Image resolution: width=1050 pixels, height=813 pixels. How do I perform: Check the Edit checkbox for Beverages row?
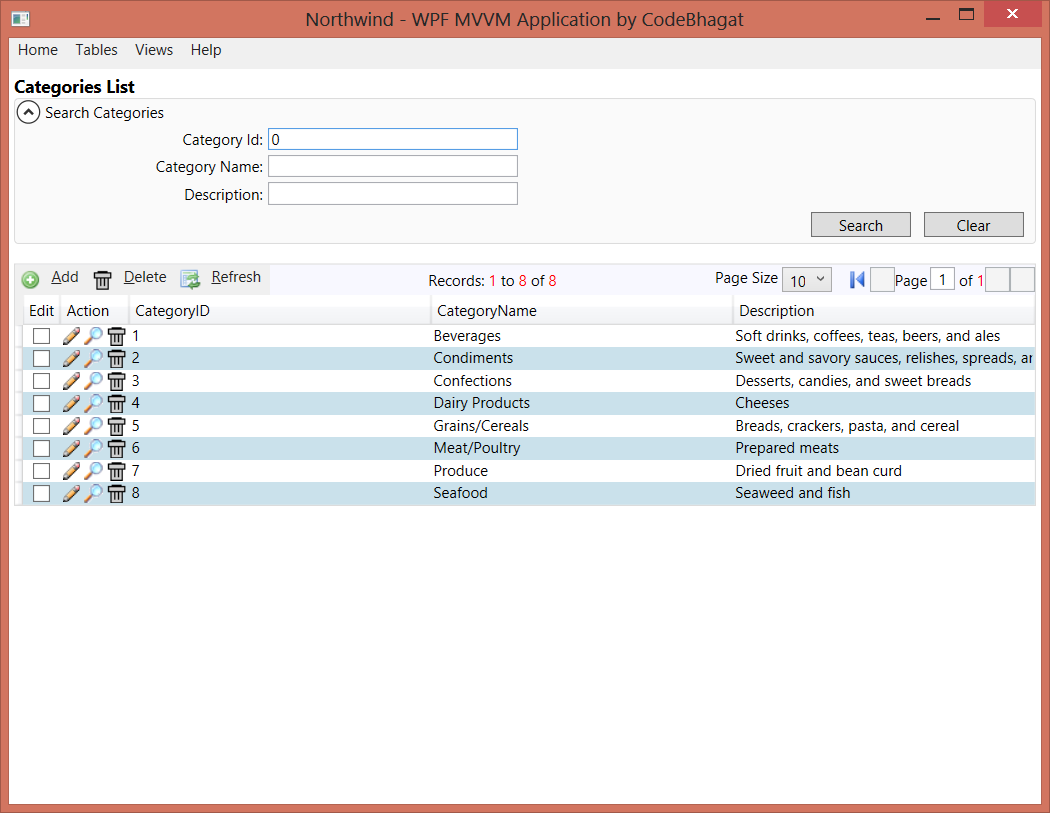click(x=41, y=336)
